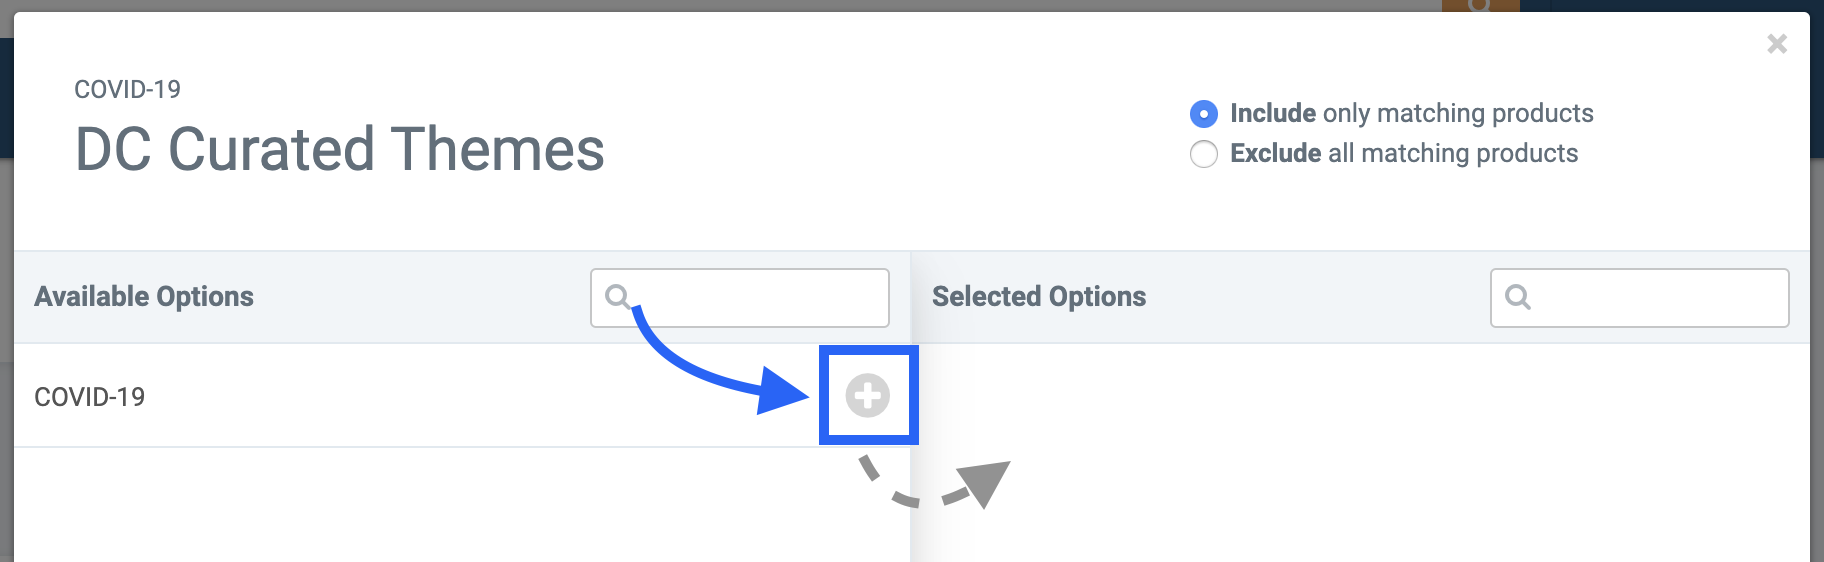The width and height of the screenshot is (1824, 562).
Task: Click the 'Include only matching products' label text
Action: [x=1411, y=113]
